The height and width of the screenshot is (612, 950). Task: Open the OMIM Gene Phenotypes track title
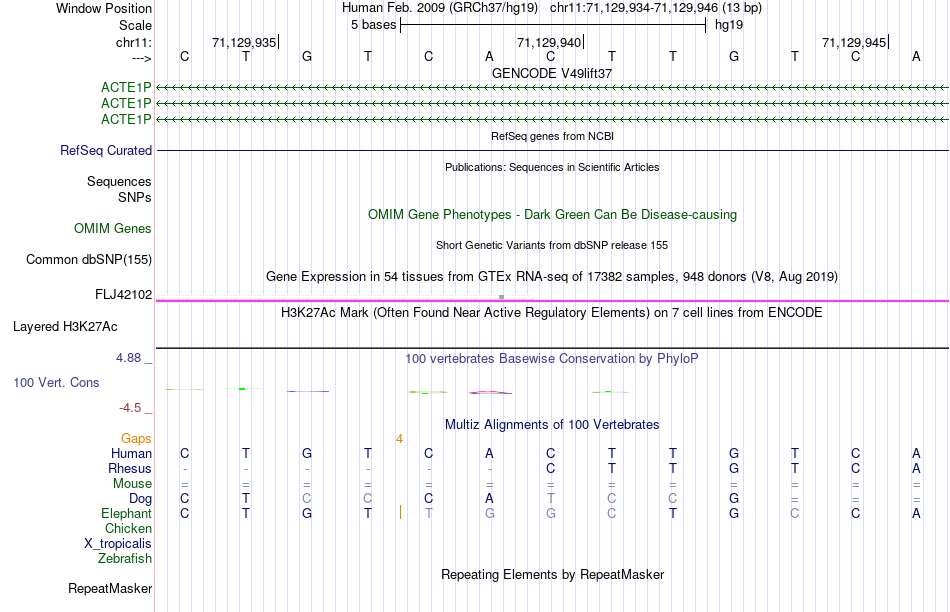coord(552,215)
